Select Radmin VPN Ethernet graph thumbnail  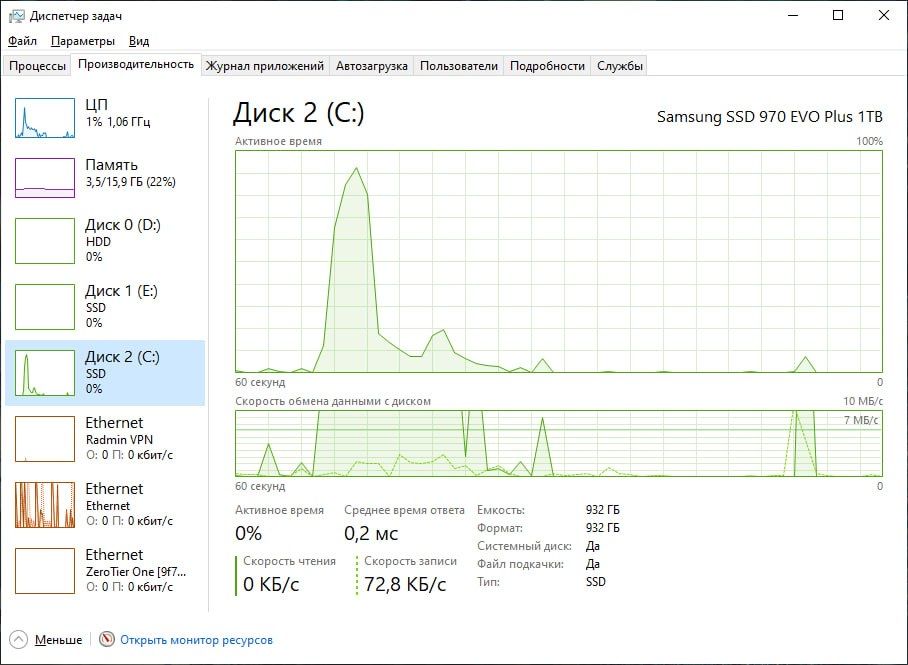pos(45,439)
